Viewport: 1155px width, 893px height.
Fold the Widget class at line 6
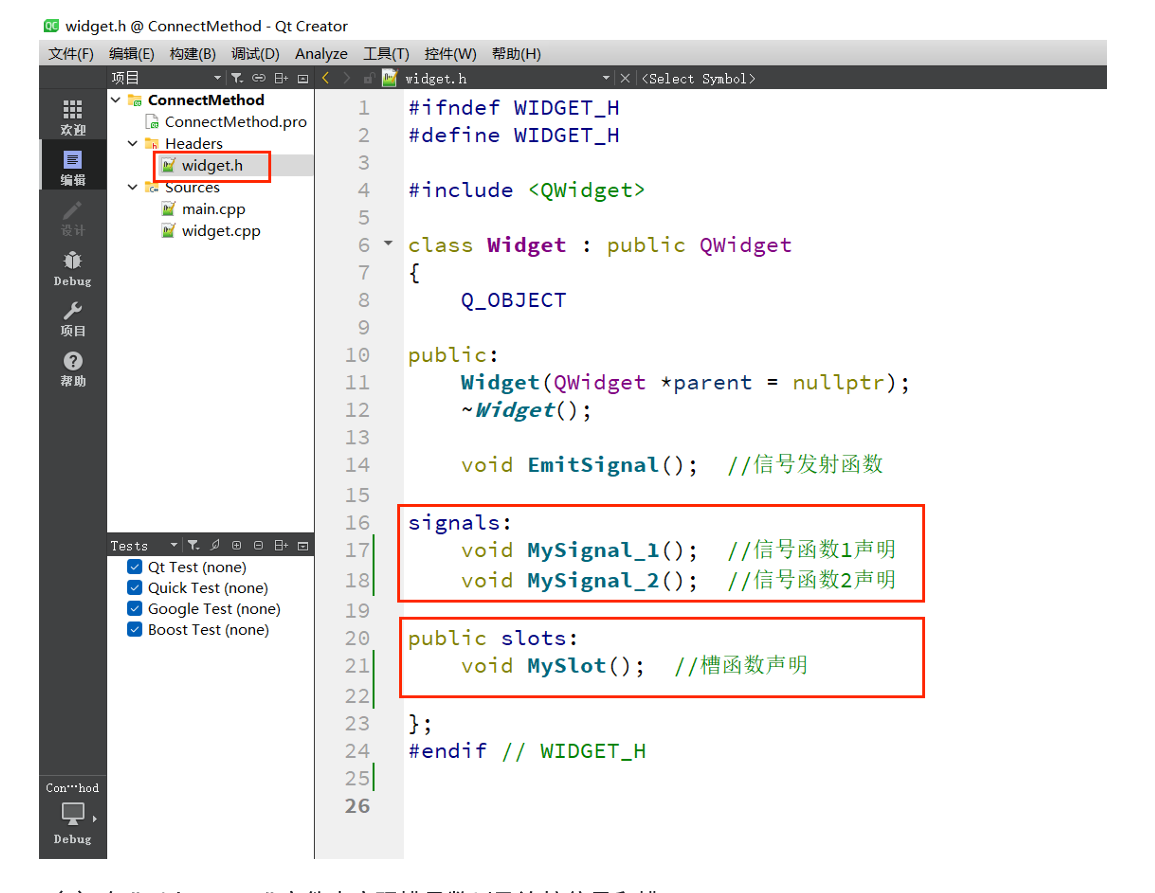tap(388, 243)
